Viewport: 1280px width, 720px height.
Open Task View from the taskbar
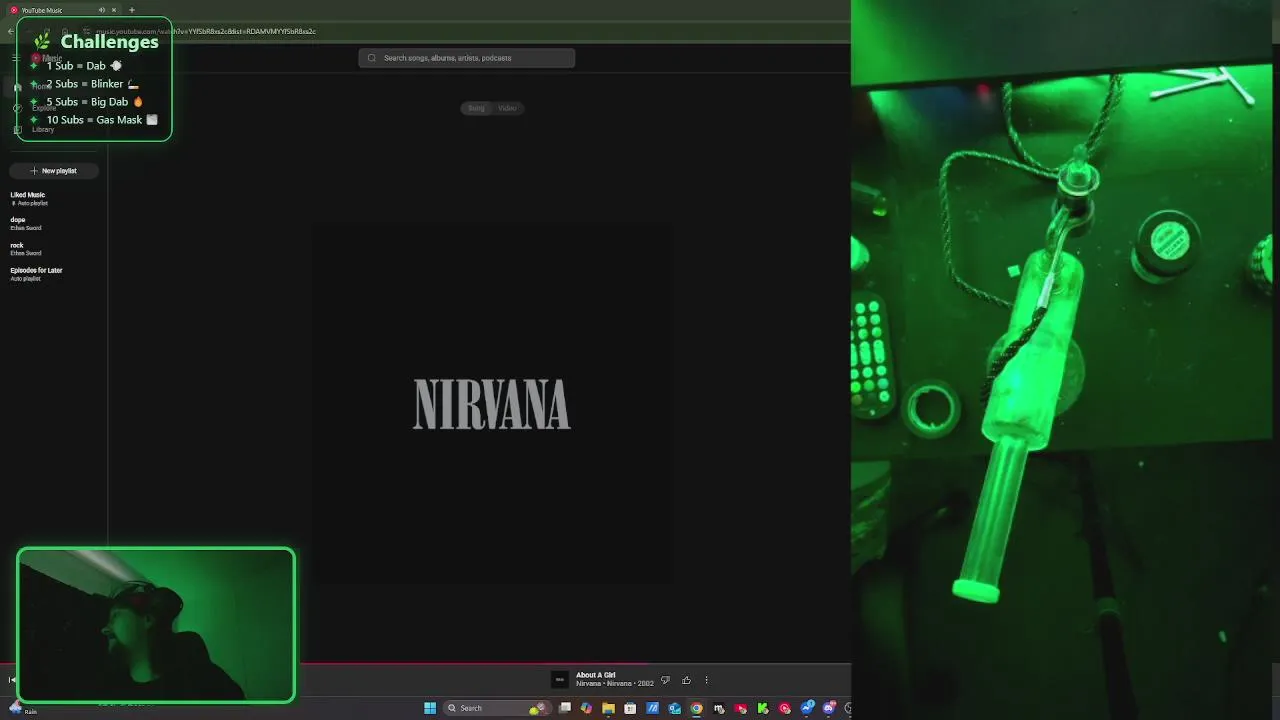pos(565,708)
